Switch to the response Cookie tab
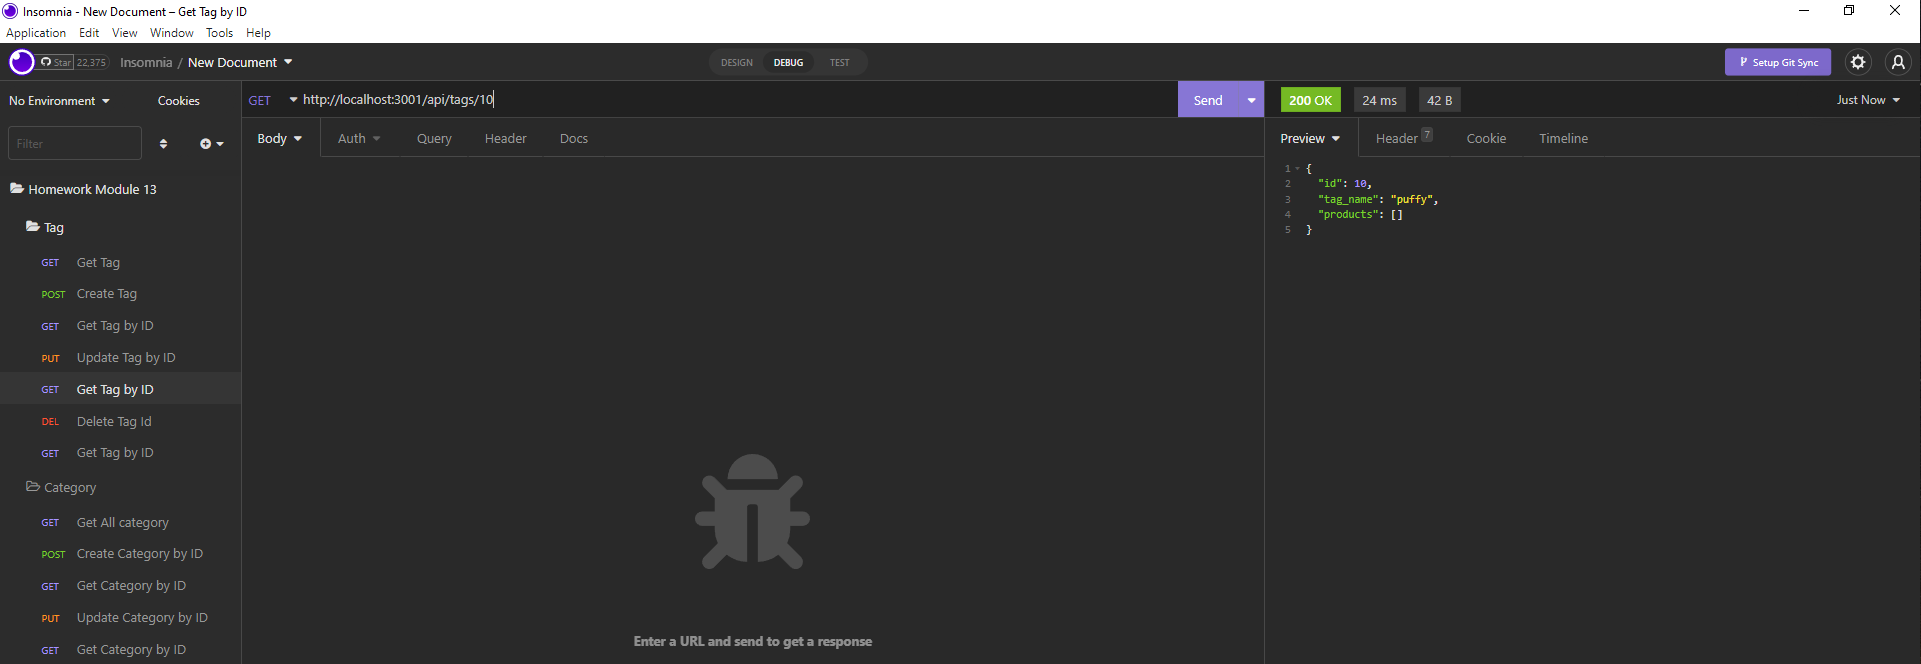The image size is (1921, 664). tap(1486, 138)
